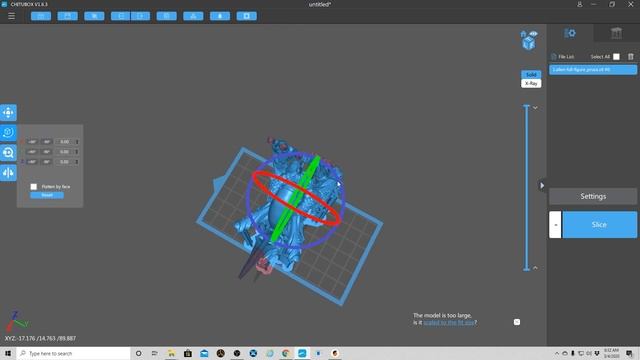
Task: Switch view mode to Solid
Action: [x=531, y=74]
